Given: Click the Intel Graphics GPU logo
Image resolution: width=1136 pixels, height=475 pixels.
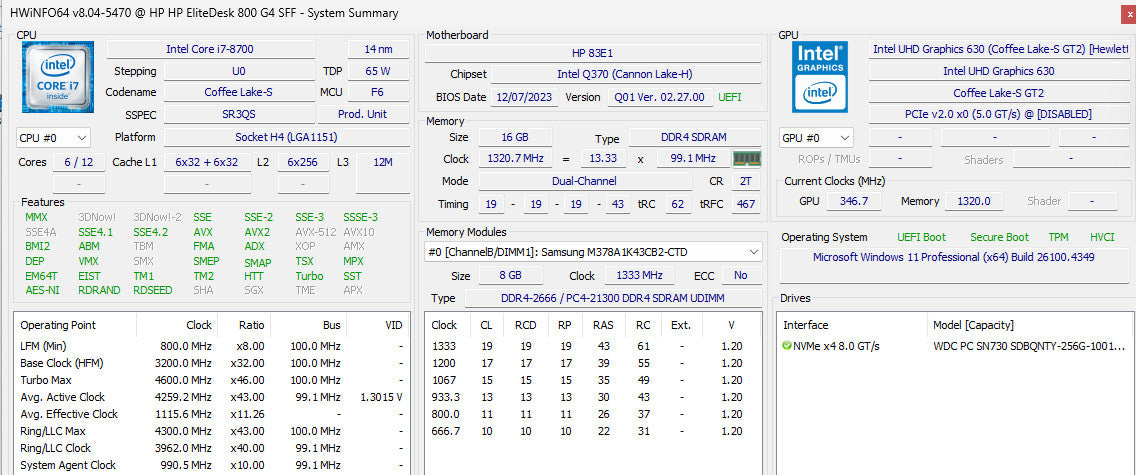Looking at the screenshot, I should pos(819,76).
